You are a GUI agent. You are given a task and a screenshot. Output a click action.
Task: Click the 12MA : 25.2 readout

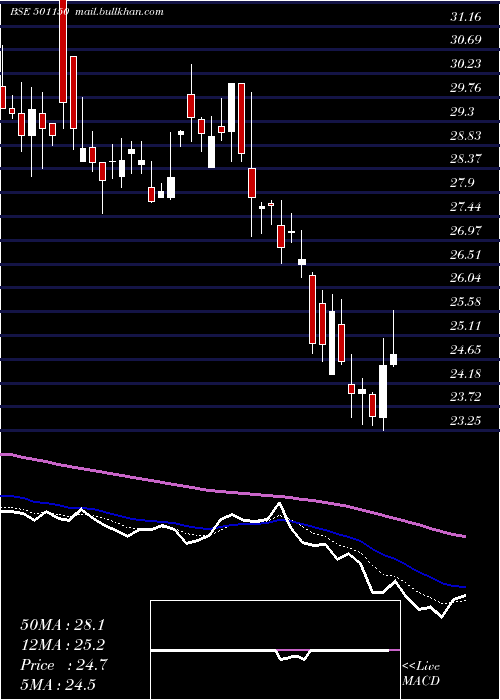click(62, 645)
